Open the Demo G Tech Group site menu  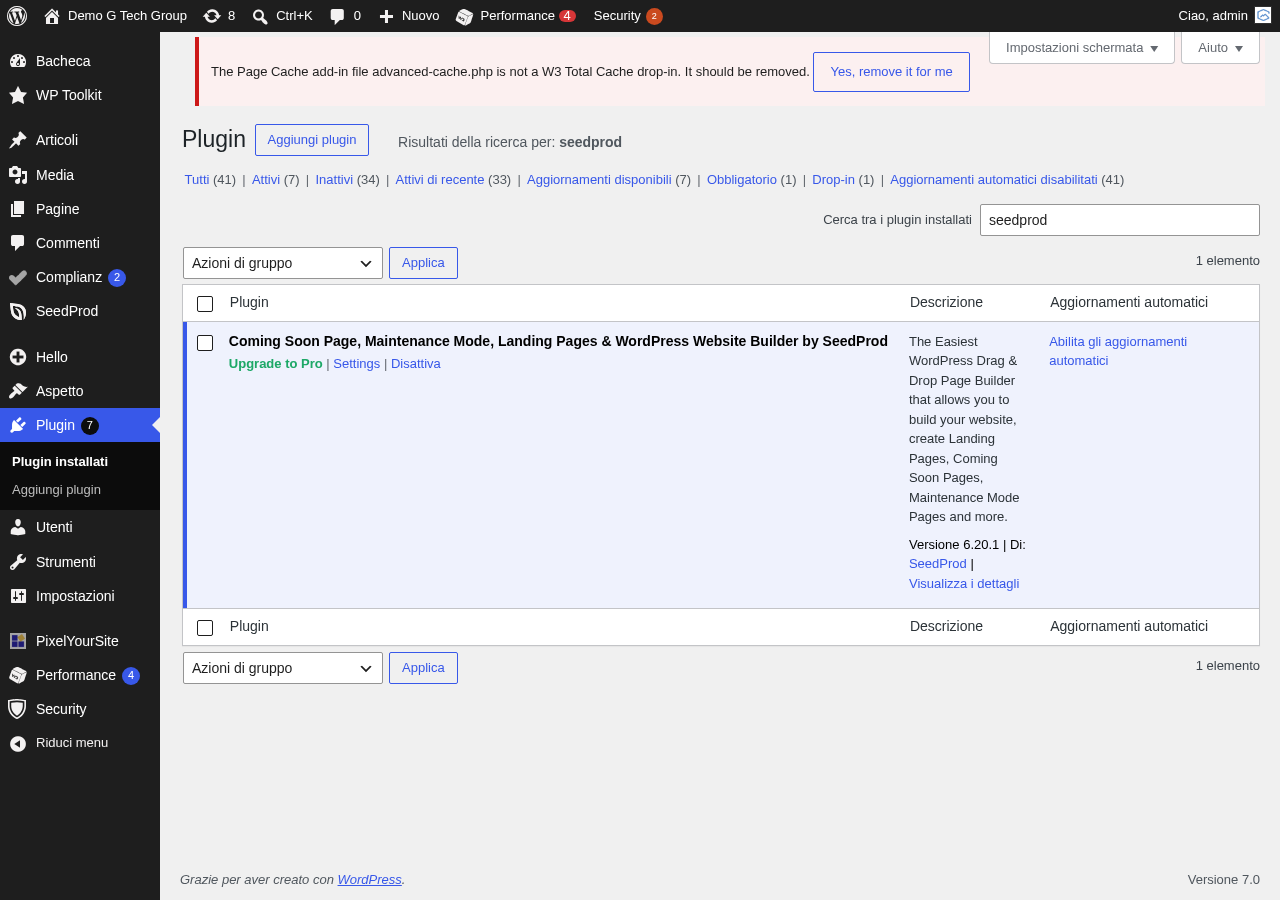point(115,16)
